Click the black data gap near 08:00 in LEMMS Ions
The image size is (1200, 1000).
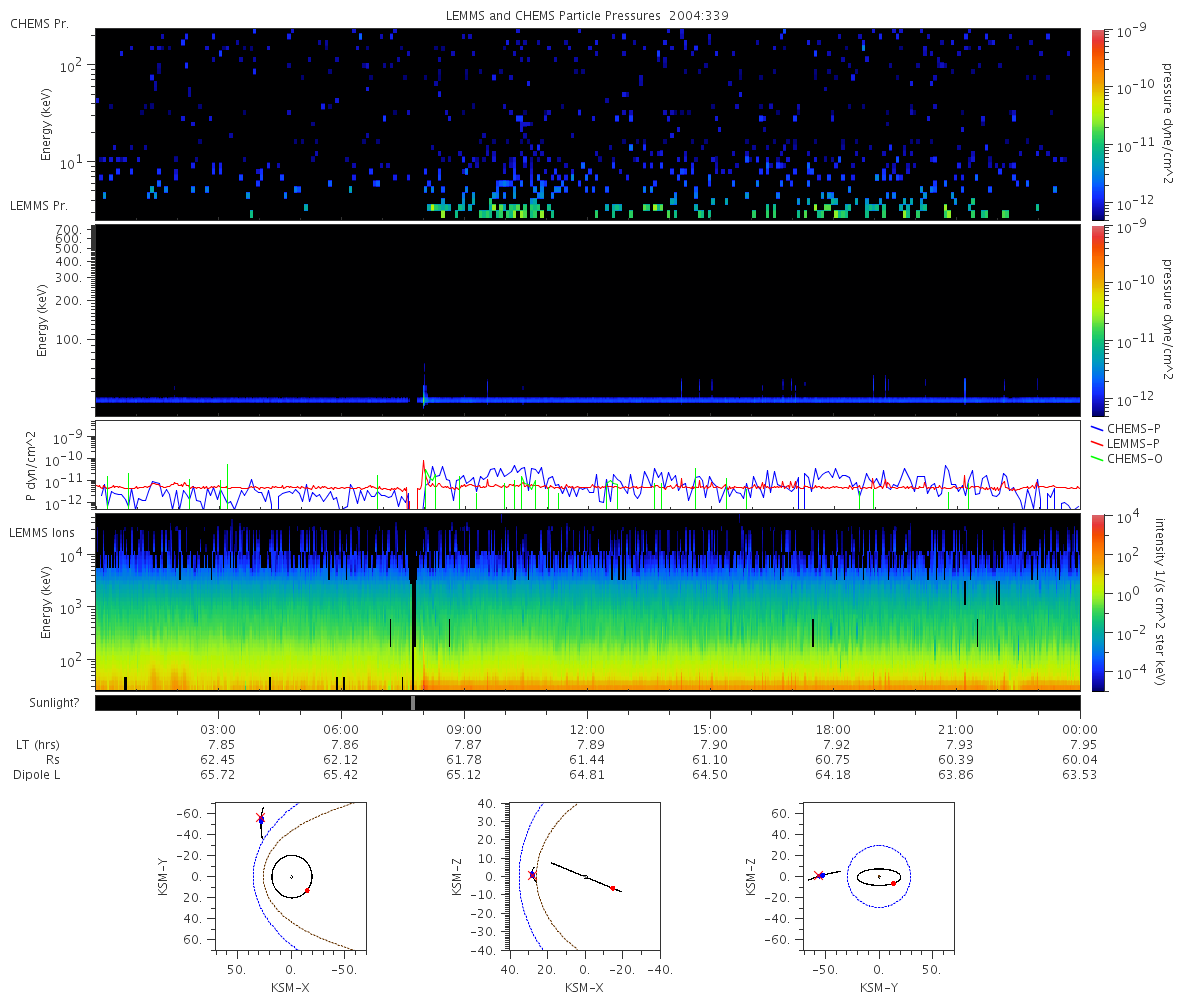(x=412, y=620)
